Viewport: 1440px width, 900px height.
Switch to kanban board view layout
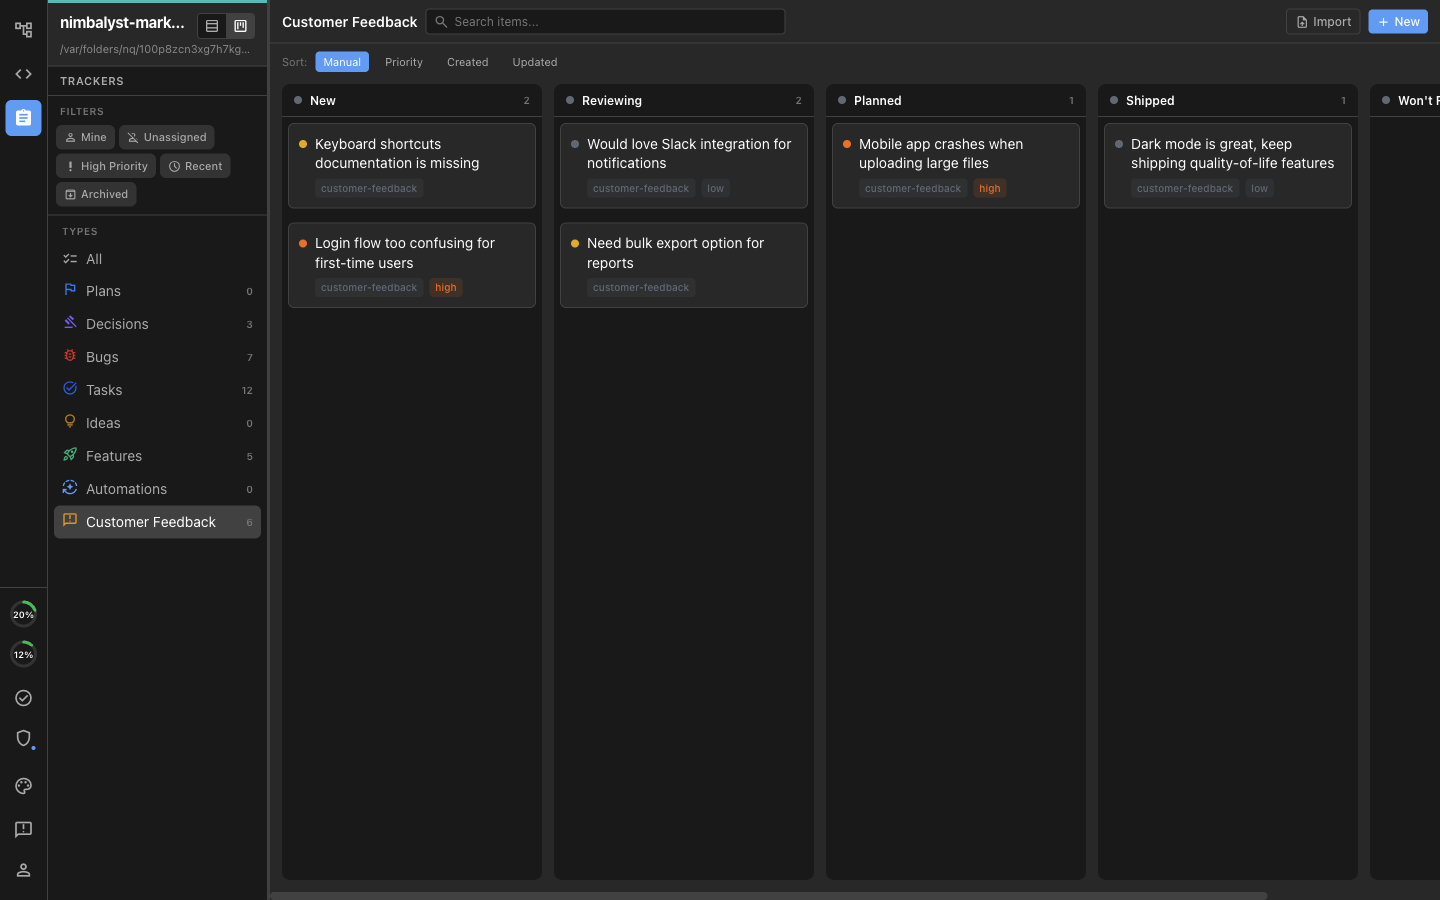pyautogui.click(x=240, y=26)
